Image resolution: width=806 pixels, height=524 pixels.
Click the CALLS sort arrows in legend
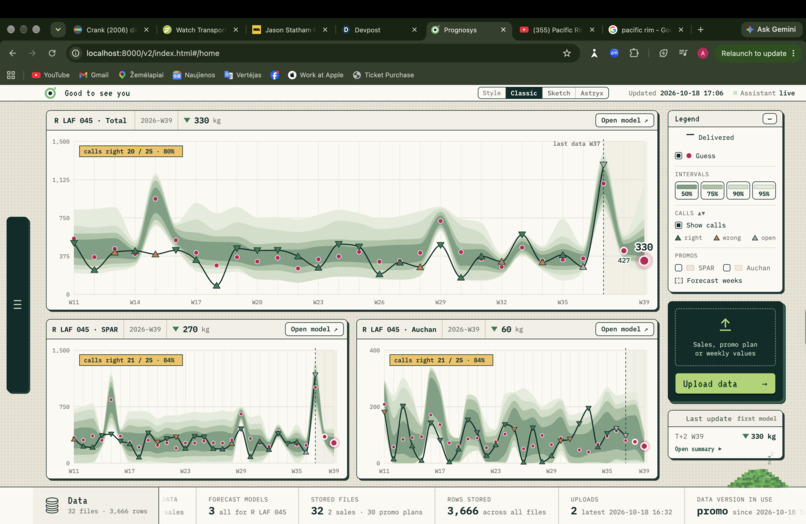pyautogui.click(x=702, y=213)
